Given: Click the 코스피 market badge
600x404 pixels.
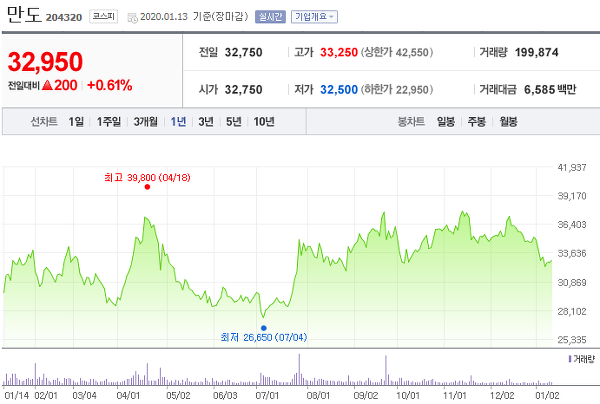Looking at the screenshot, I should click(103, 16).
